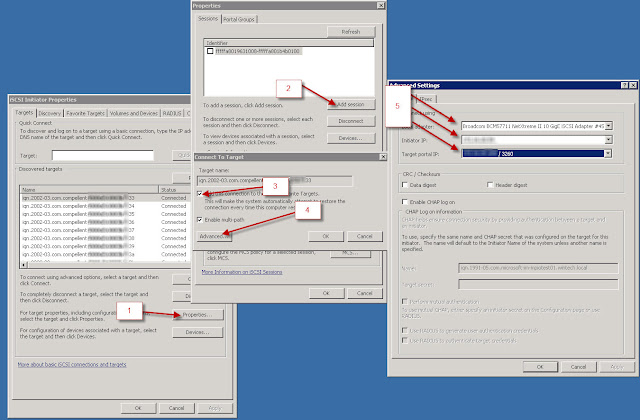The image size is (640, 420).
Task: Close the Advanced Settings dialog
Action: [633, 85]
